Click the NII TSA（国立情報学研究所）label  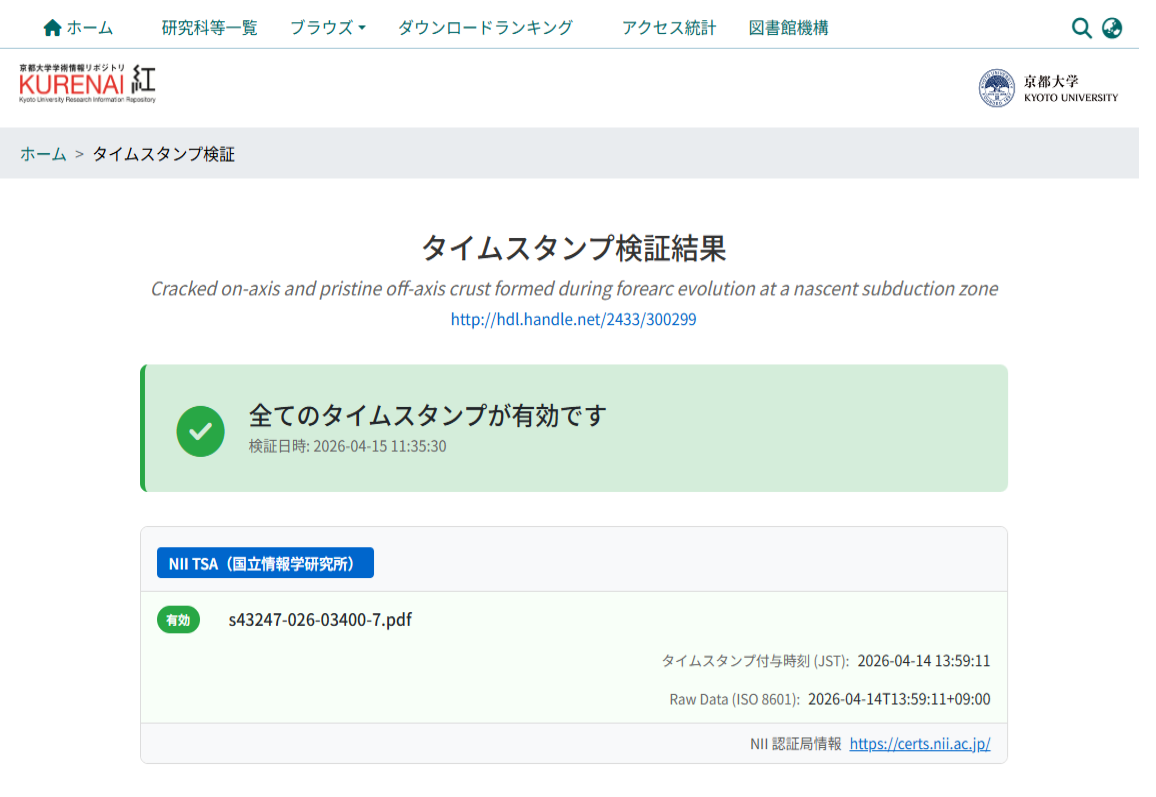pyautogui.click(x=265, y=563)
